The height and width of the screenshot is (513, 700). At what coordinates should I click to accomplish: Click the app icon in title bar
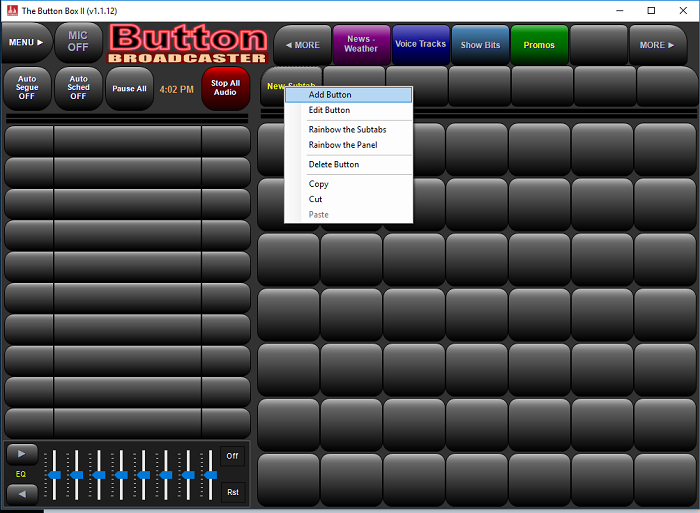coord(12,10)
